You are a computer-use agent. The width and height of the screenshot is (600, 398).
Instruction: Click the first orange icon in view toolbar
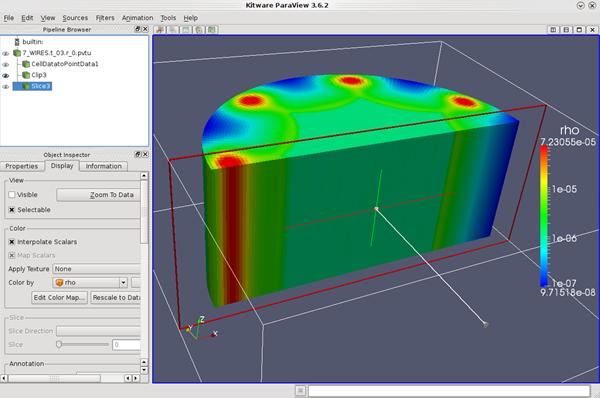[x=160, y=29]
